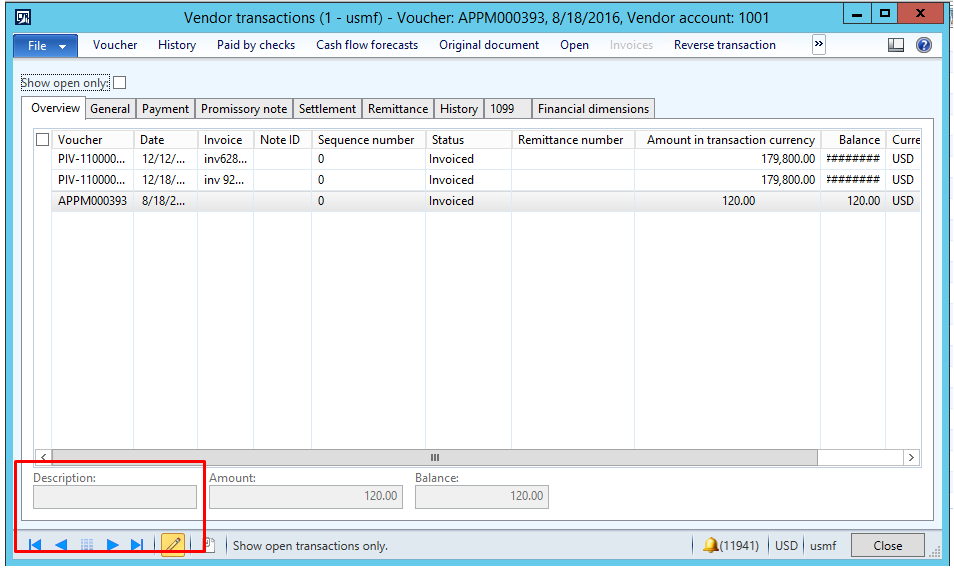Open the Financial dimensions tab
This screenshot has width=954, height=572.
point(593,109)
